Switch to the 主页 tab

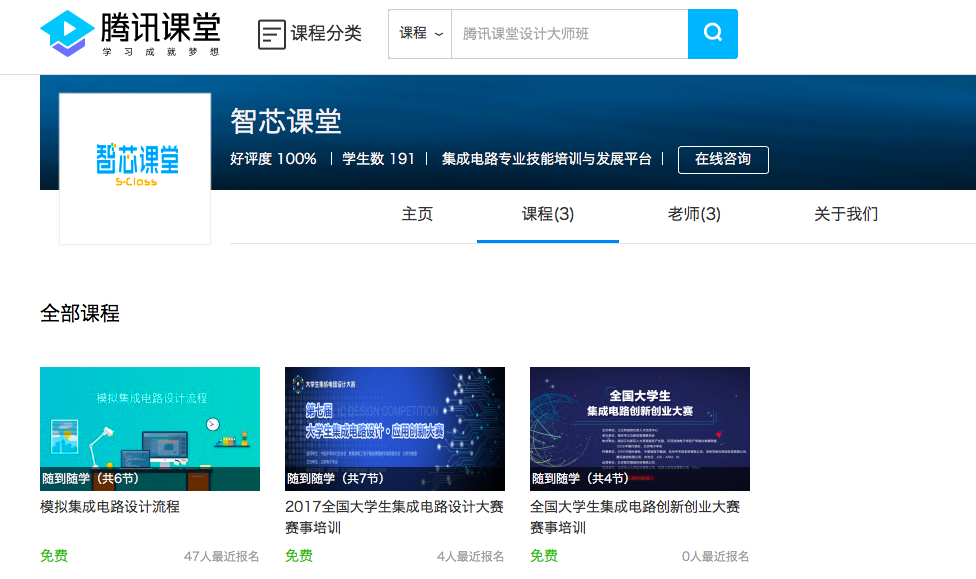[417, 214]
